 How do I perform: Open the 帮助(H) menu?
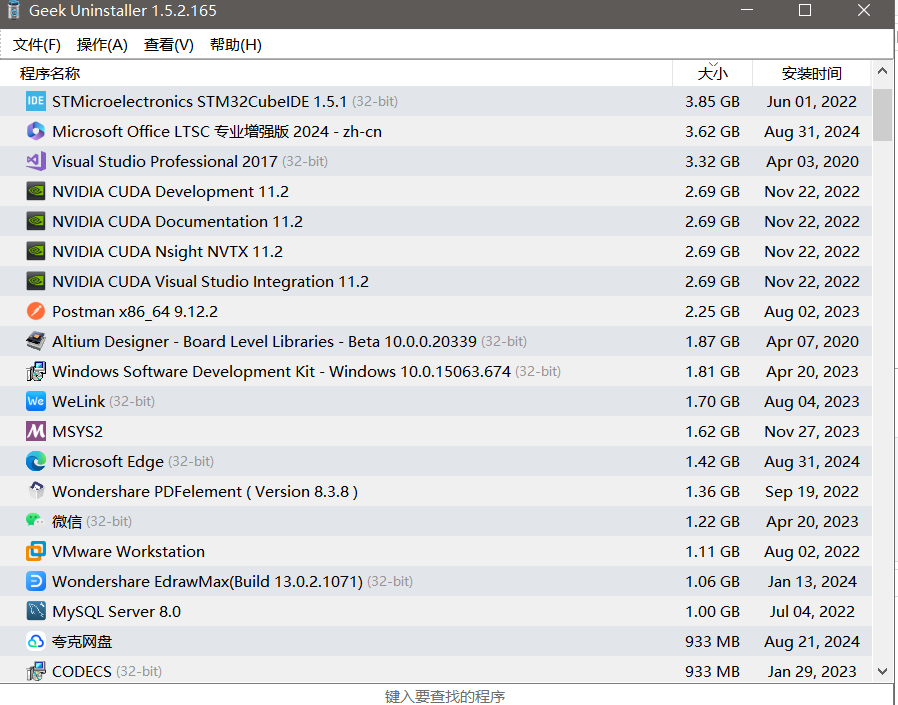coord(235,45)
